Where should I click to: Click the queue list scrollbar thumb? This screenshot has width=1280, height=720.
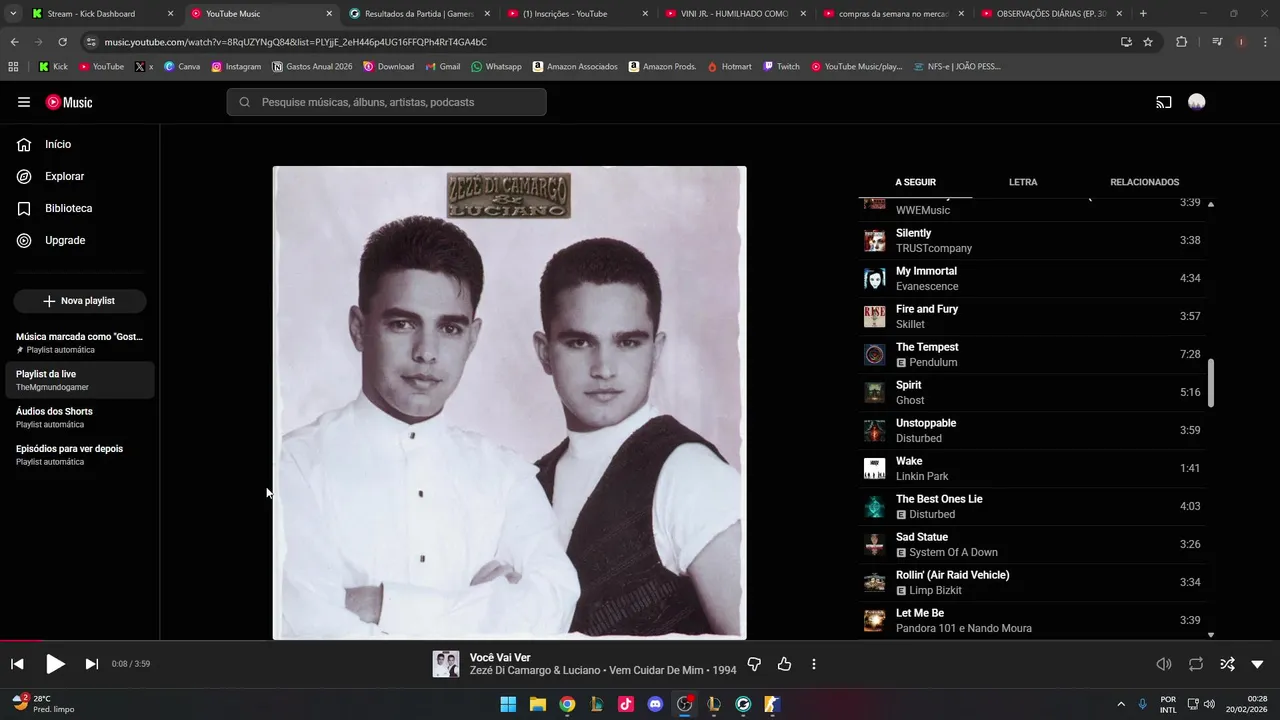(x=1211, y=383)
